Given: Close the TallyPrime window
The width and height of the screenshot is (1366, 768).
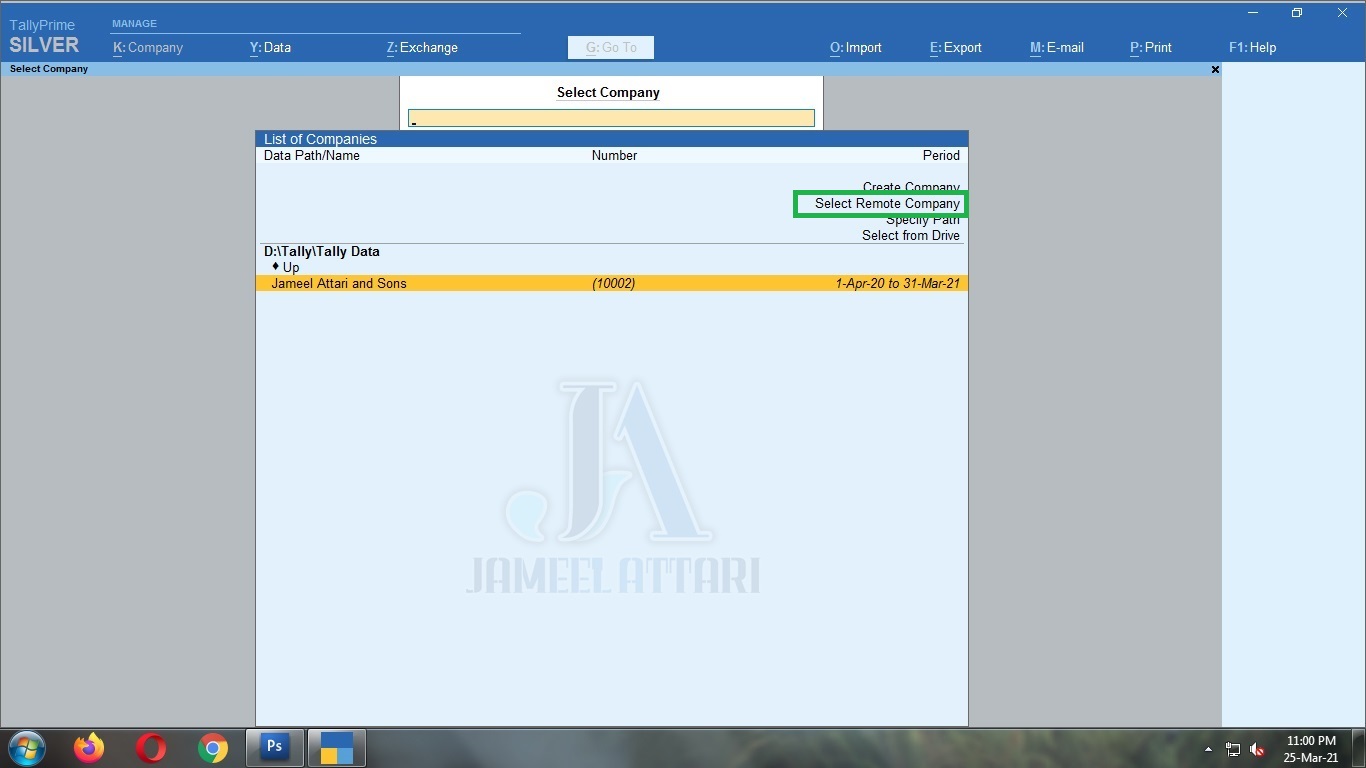Looking at the screenshot, I should click(x=1342, y=13).
